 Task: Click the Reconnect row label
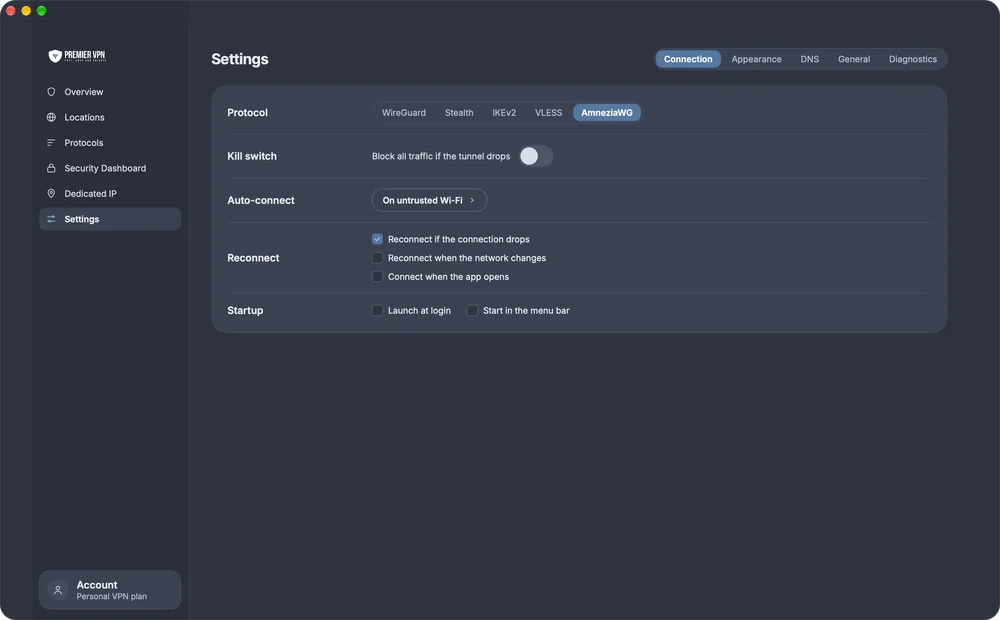(253, 258)
